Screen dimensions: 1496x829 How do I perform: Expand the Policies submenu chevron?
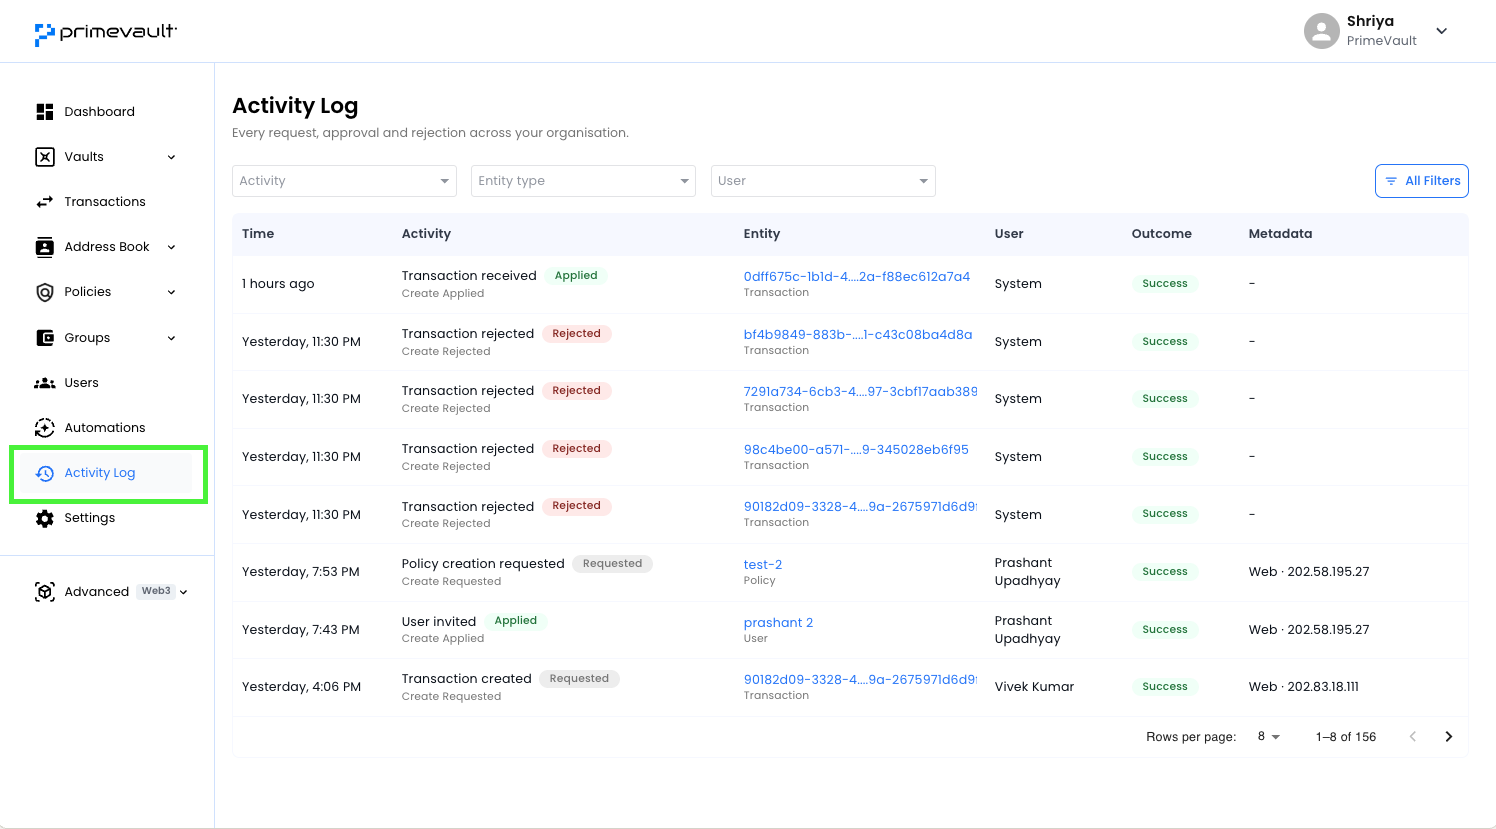tap(171, 292)
